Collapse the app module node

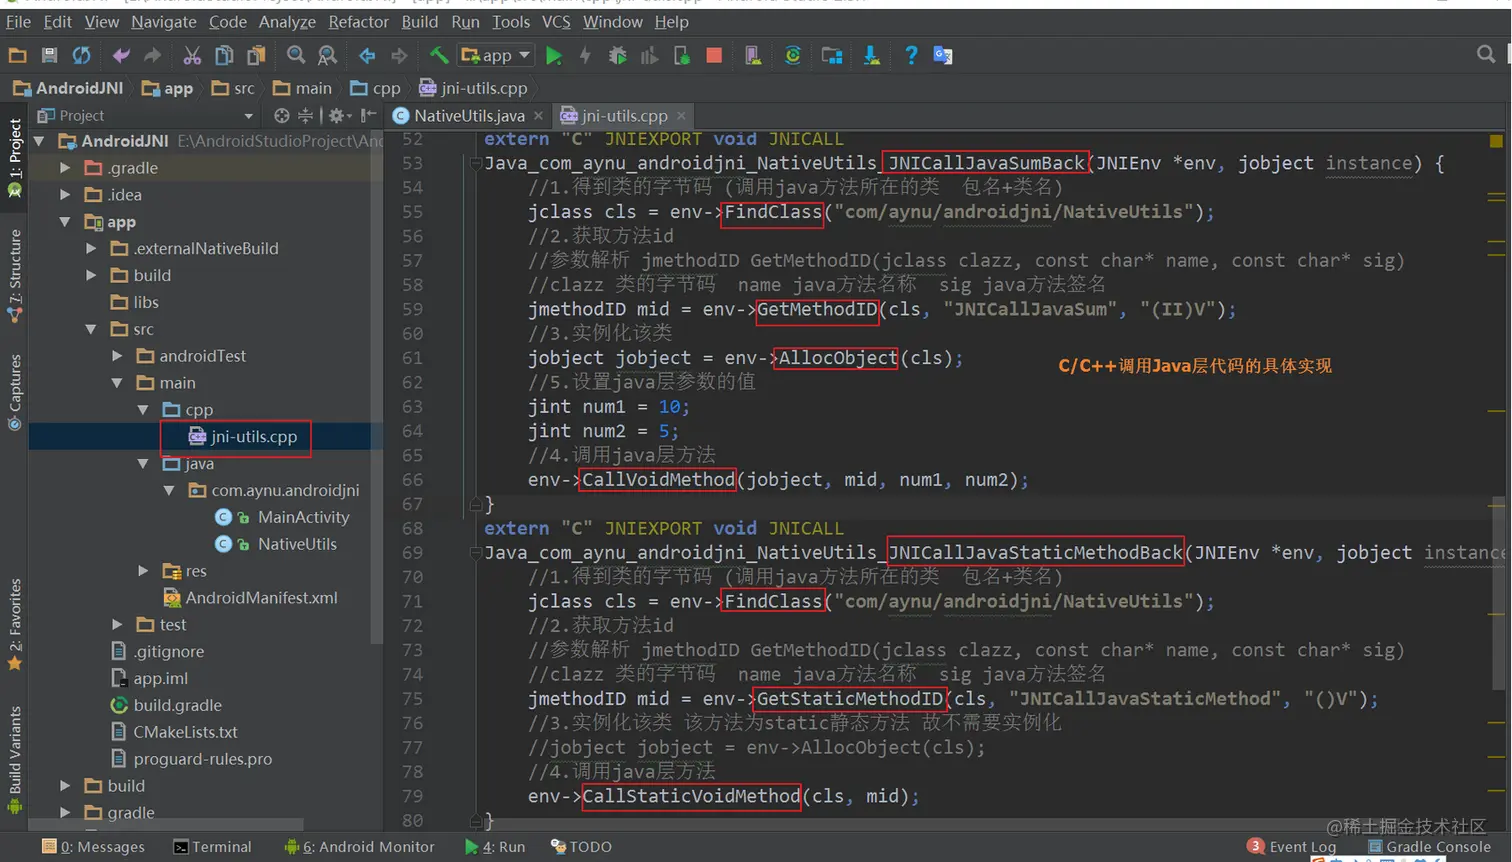pos(66,222)
